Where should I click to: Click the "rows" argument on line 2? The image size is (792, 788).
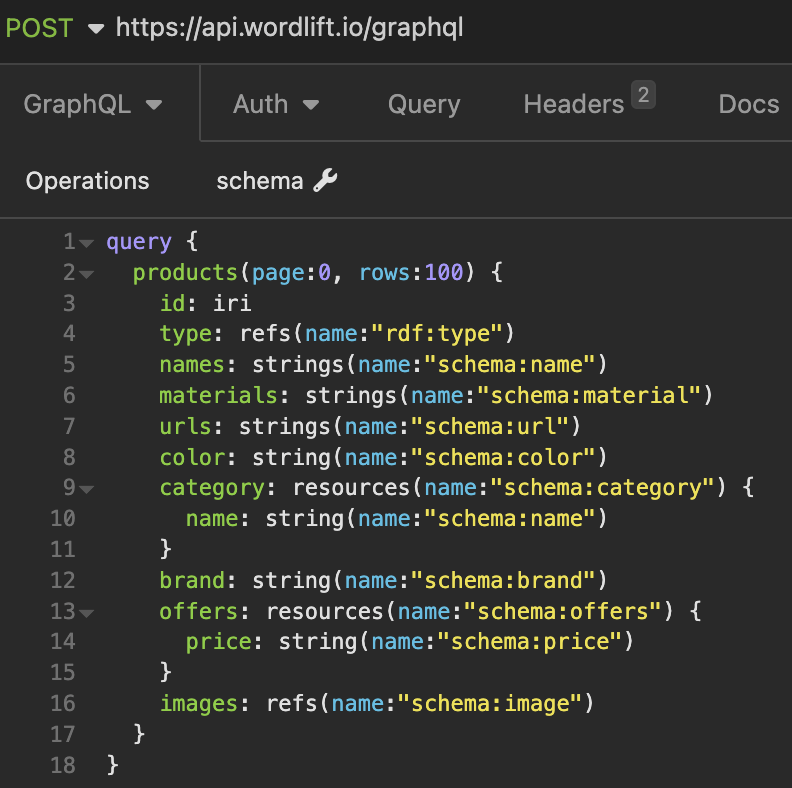pos(384,273)
